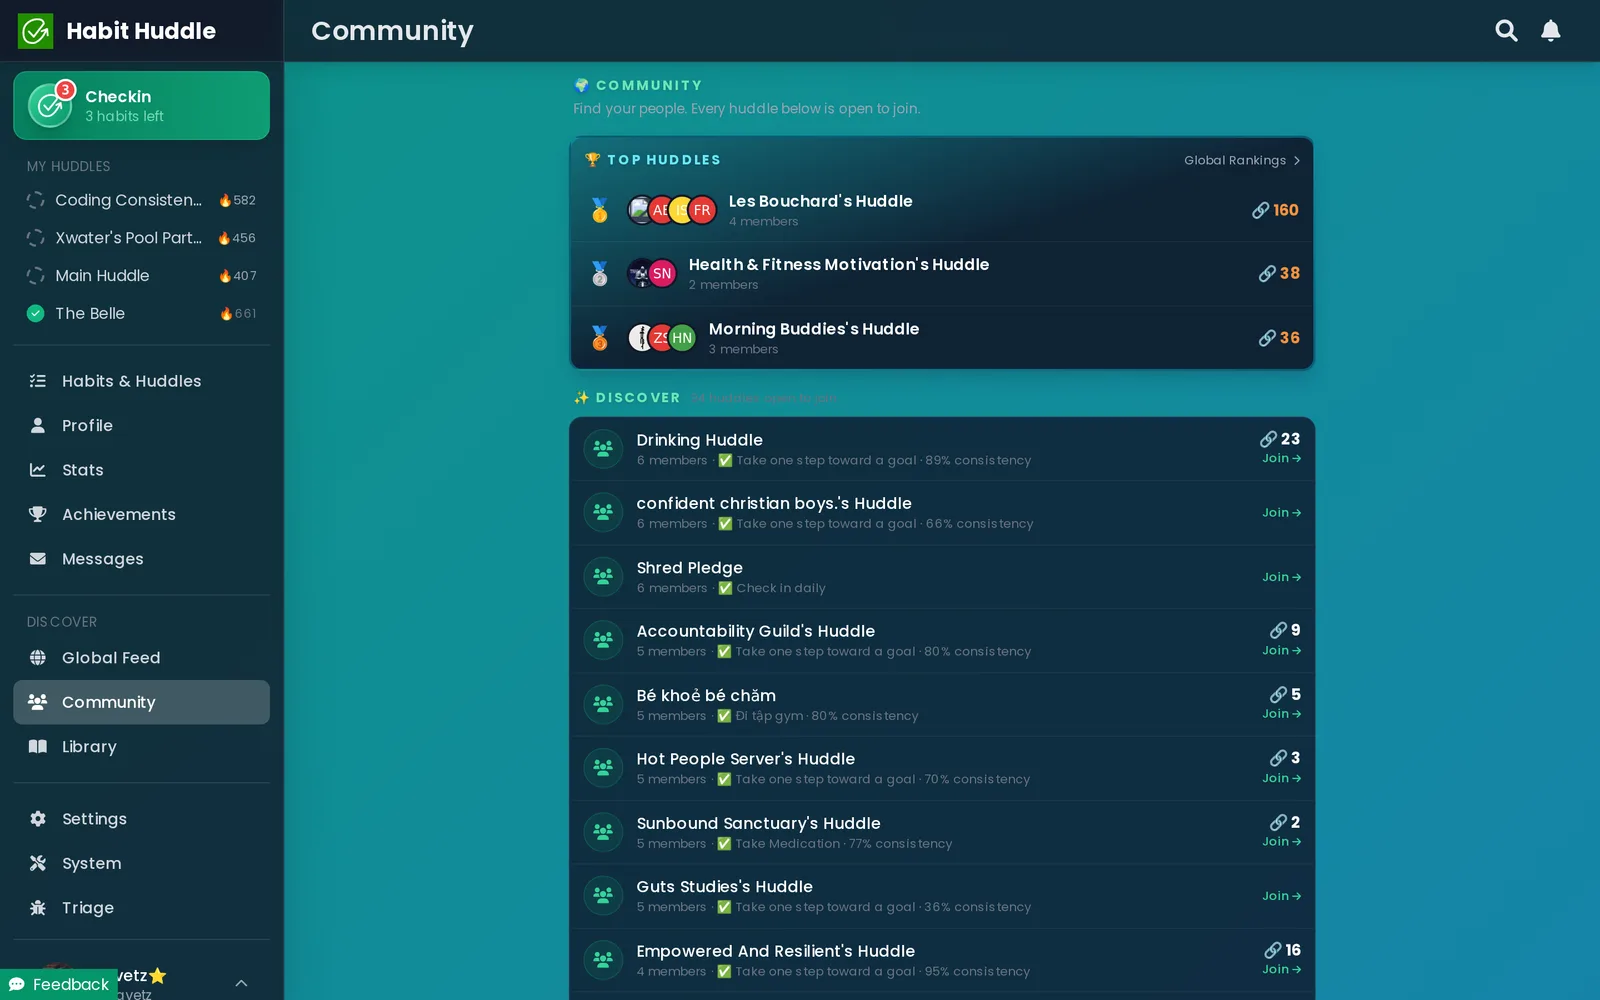
Task: Open Global Rankings link
Action: click(x=1242, y=160)
